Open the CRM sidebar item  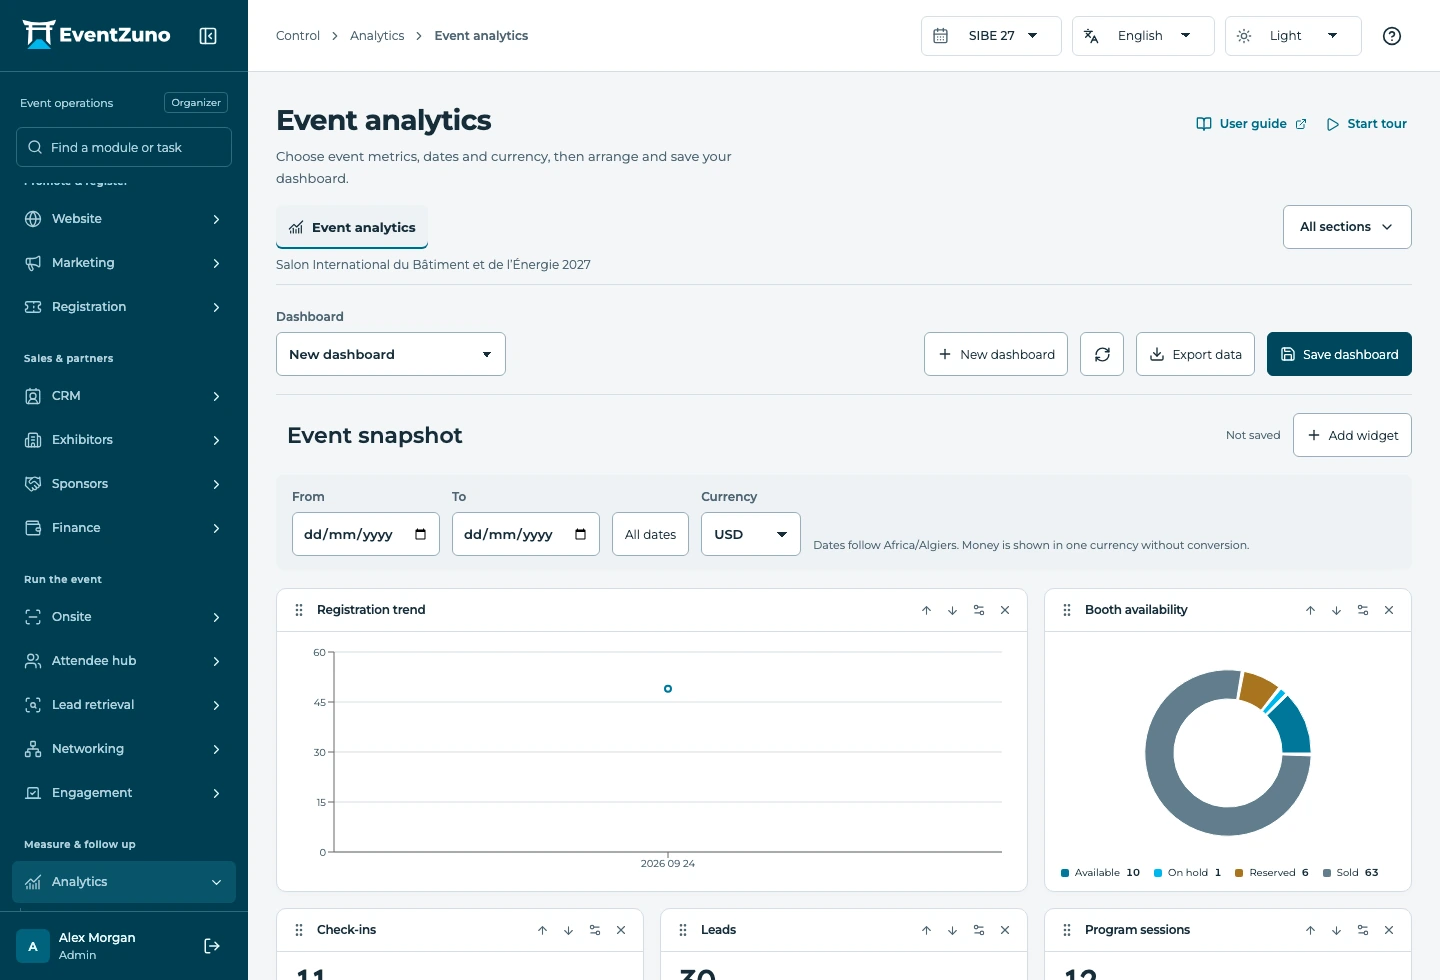point(124,396)
